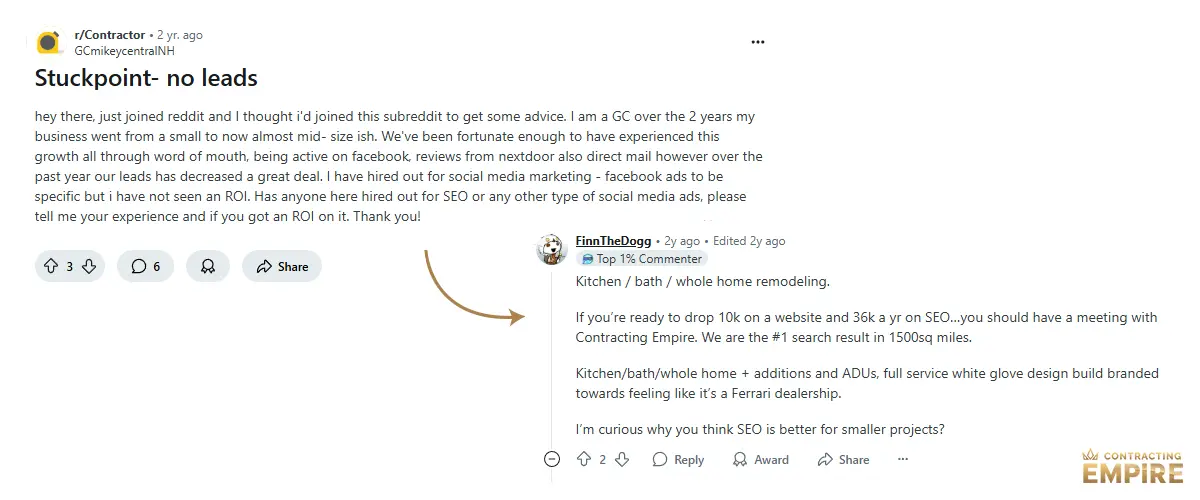The width and height of the screenshot is (1200, 500).
Task: Click the r/Contractor community avatar
Action: coord(49,42)
